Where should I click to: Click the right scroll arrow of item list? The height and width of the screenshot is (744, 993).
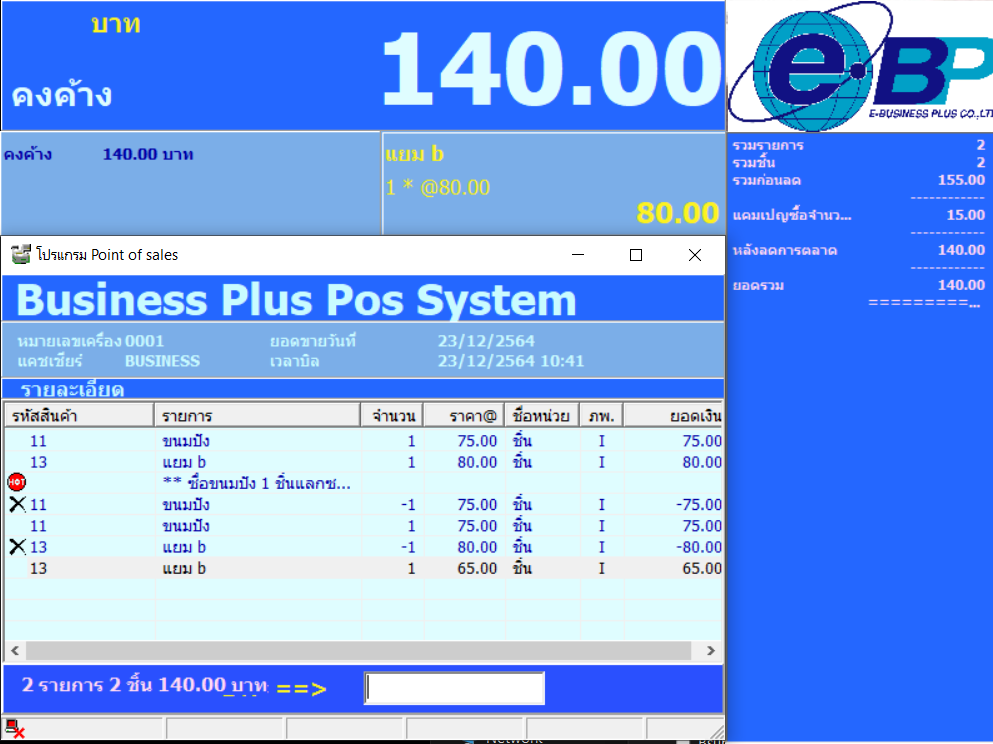pyautogui.click(x=711, y=650)
